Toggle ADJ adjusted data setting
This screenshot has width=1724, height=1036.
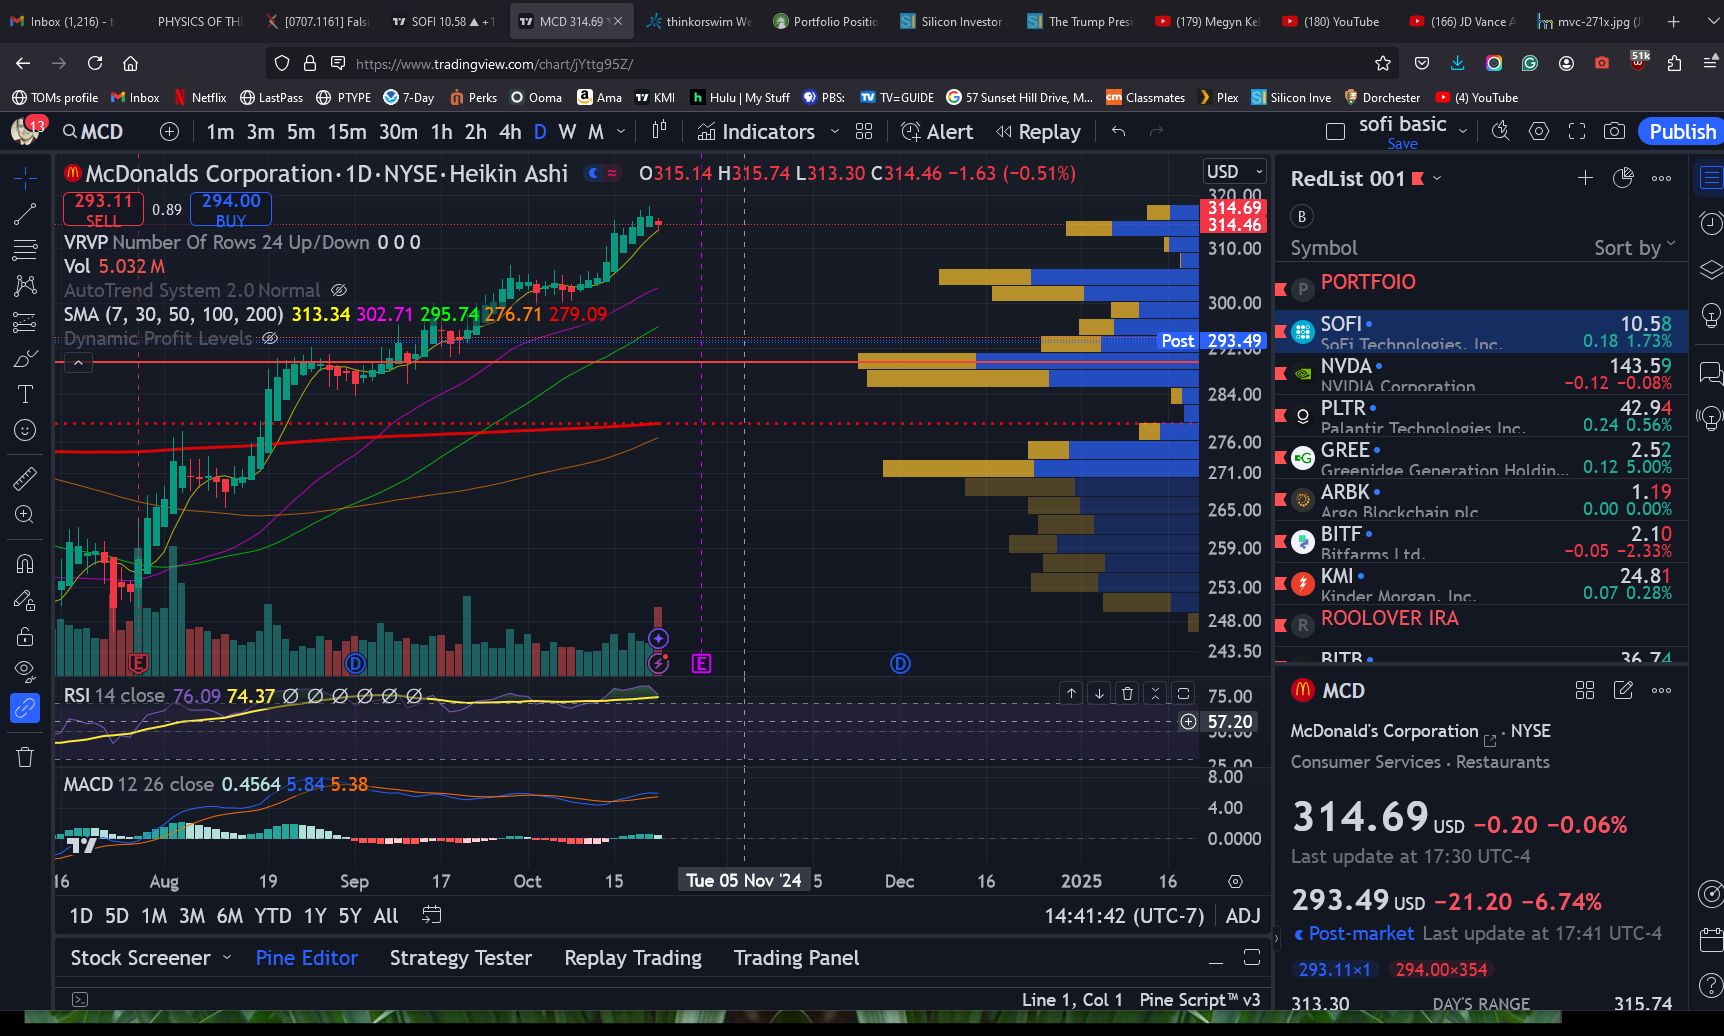click(1243, 916)
